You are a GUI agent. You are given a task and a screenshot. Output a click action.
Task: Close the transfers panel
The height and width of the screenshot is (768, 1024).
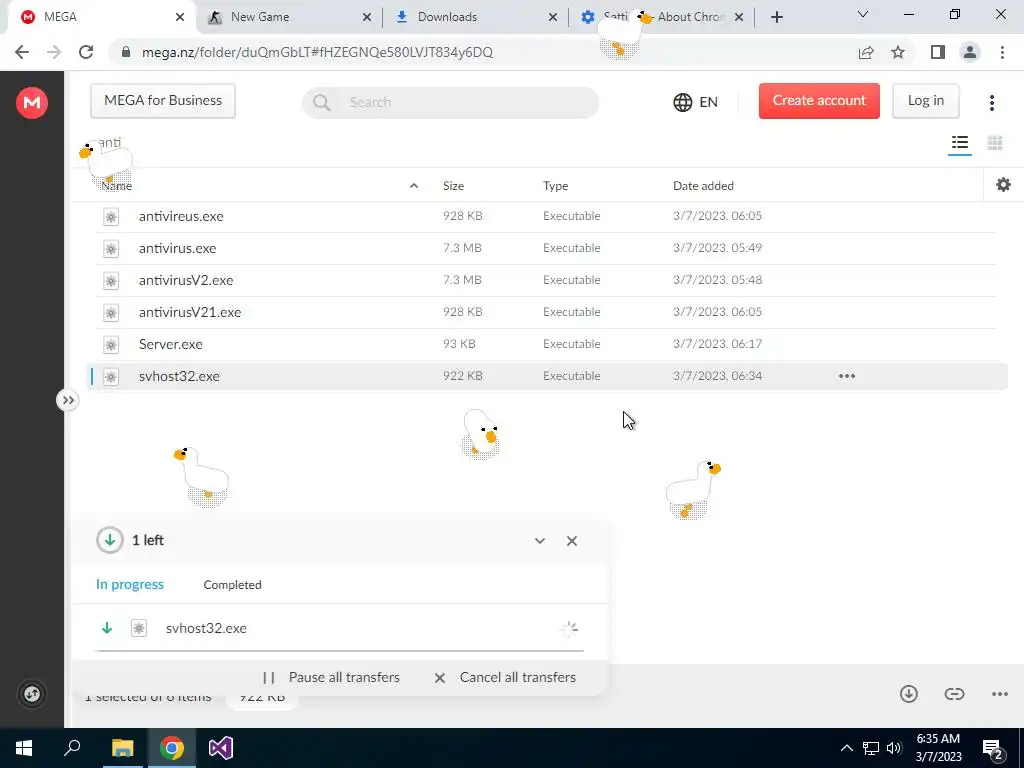click(571, 541)
